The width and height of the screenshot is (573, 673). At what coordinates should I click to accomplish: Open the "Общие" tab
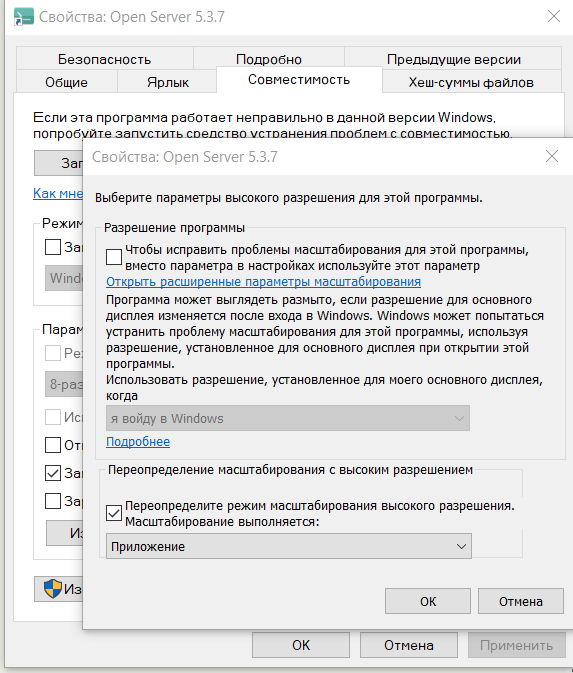[67, 82]
